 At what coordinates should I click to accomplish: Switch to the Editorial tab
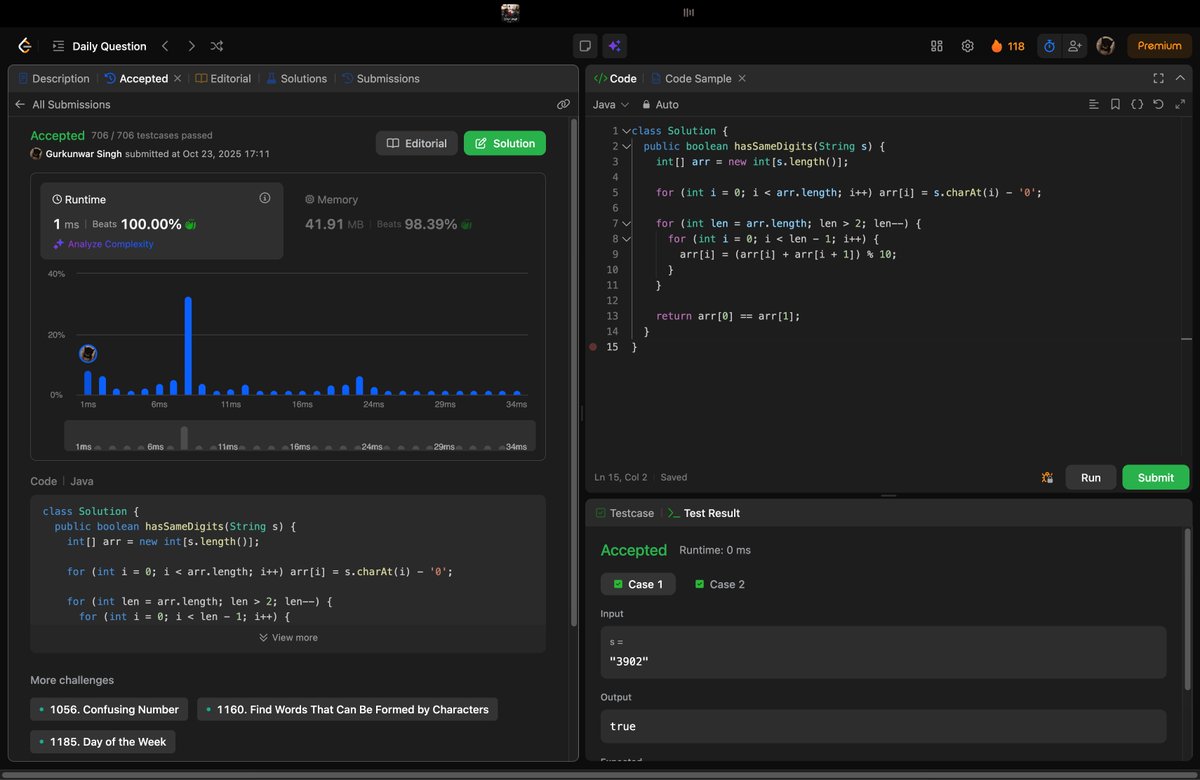click(x=223, y=78)
